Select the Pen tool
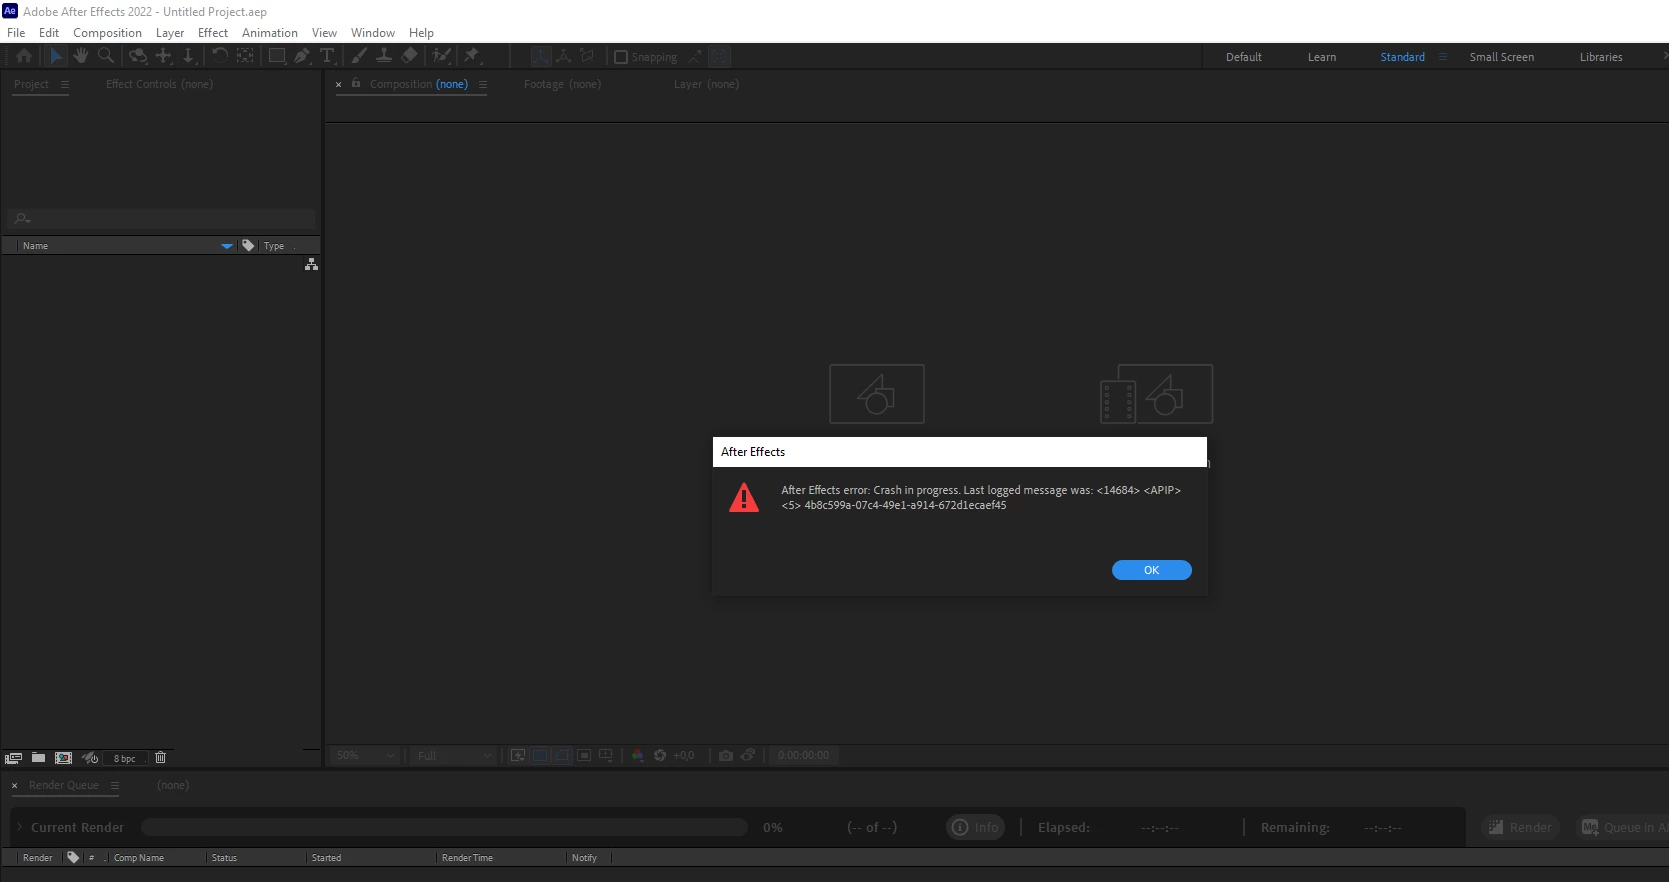 [302, 56]
